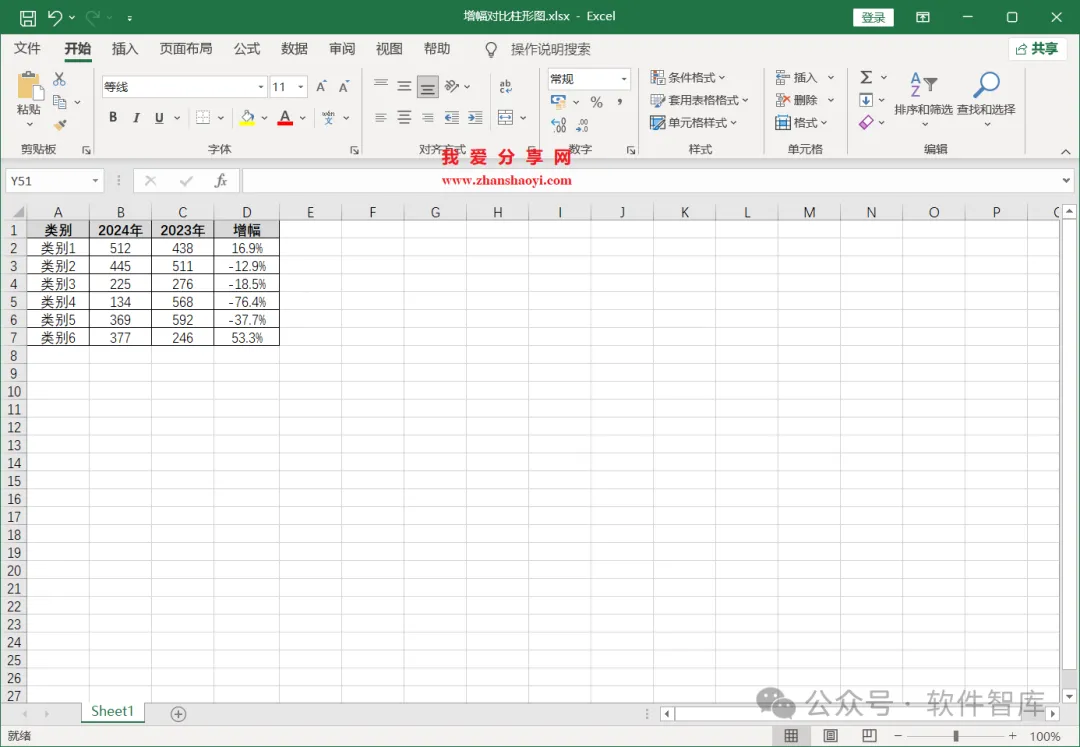Click the Format Painter brush icon
Image resolution: width=1080 pixels, height=747 pixels.
coord(60,125)
